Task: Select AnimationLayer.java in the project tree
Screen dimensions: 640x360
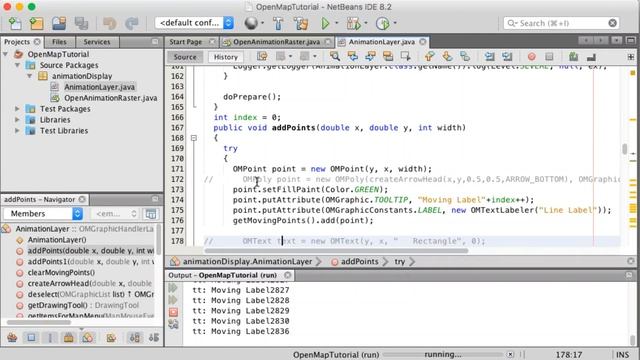Action: point(99,87)
